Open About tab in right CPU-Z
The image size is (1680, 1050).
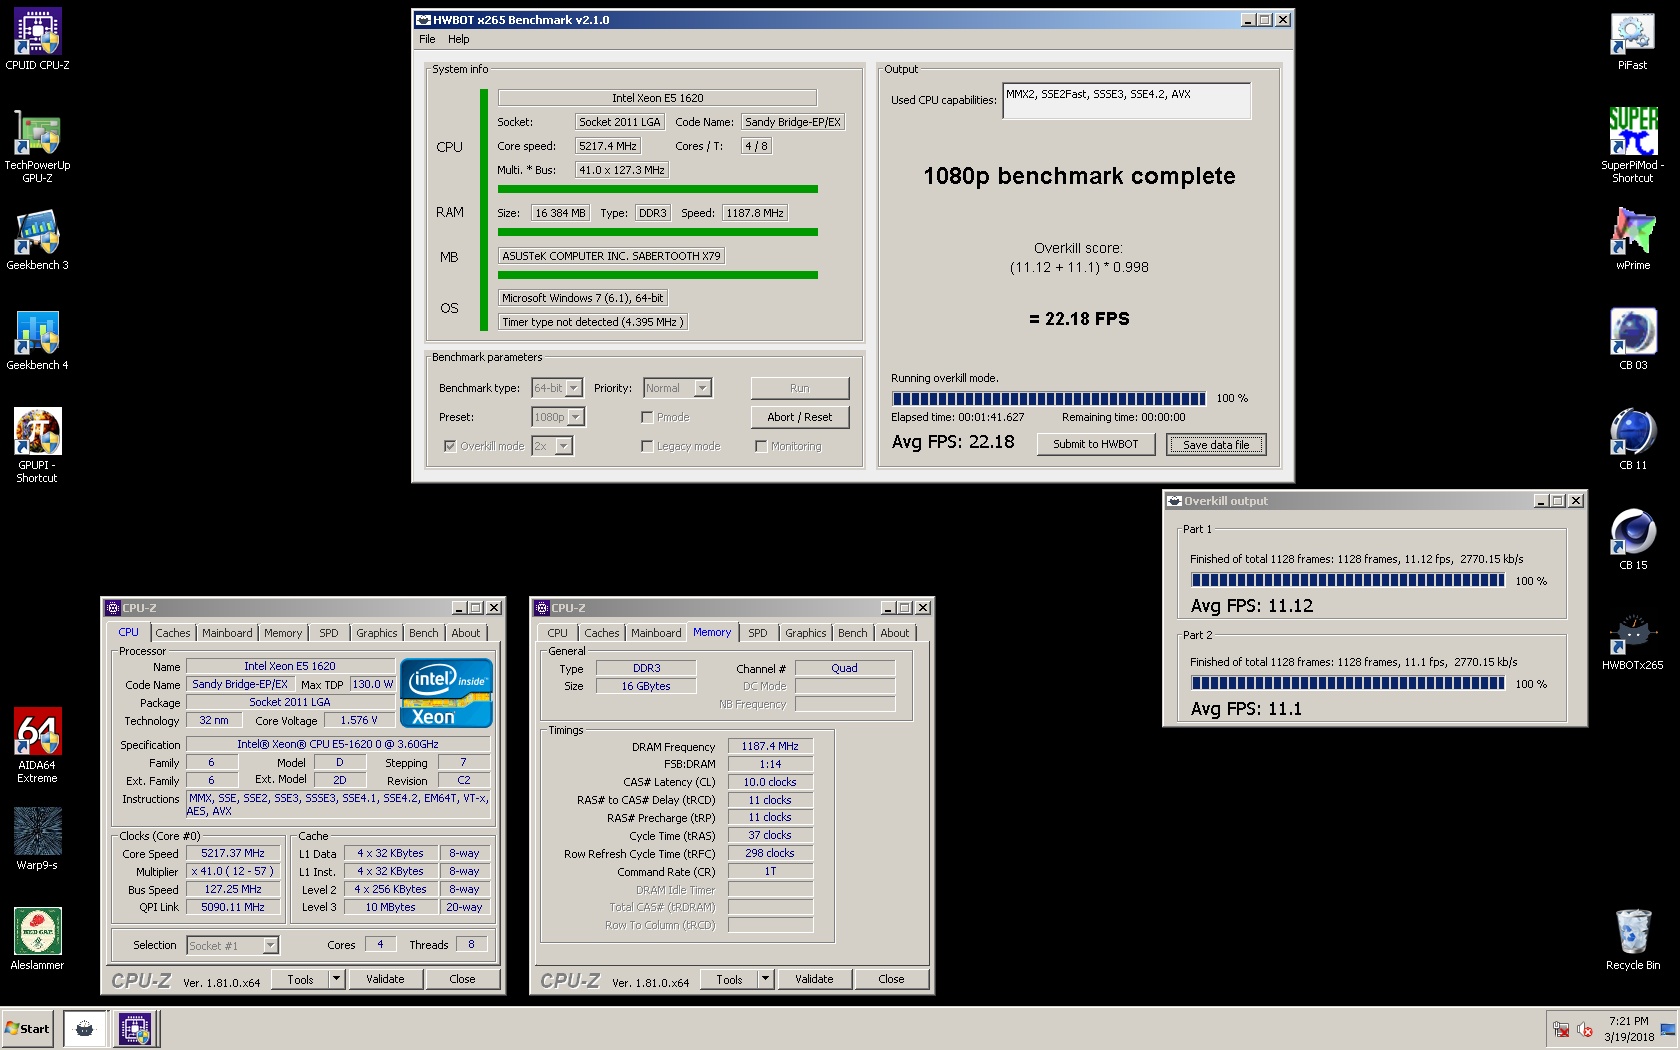pyautogui.click(x=895, y=633)
